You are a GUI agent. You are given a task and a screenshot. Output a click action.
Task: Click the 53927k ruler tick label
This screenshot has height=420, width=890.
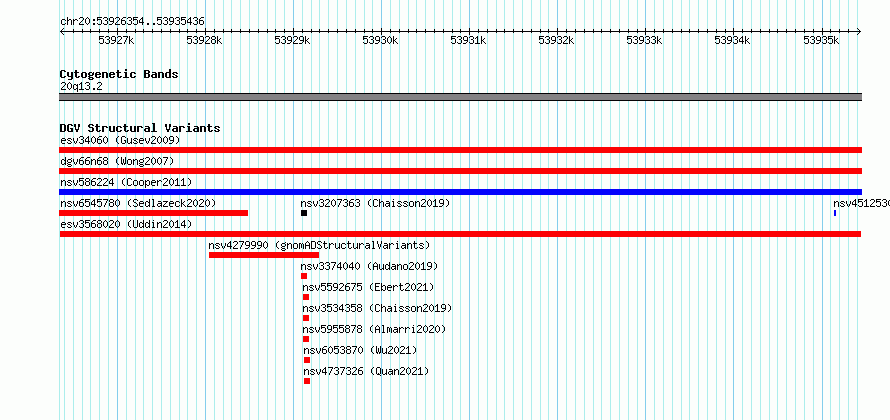[x=116, y=40]
